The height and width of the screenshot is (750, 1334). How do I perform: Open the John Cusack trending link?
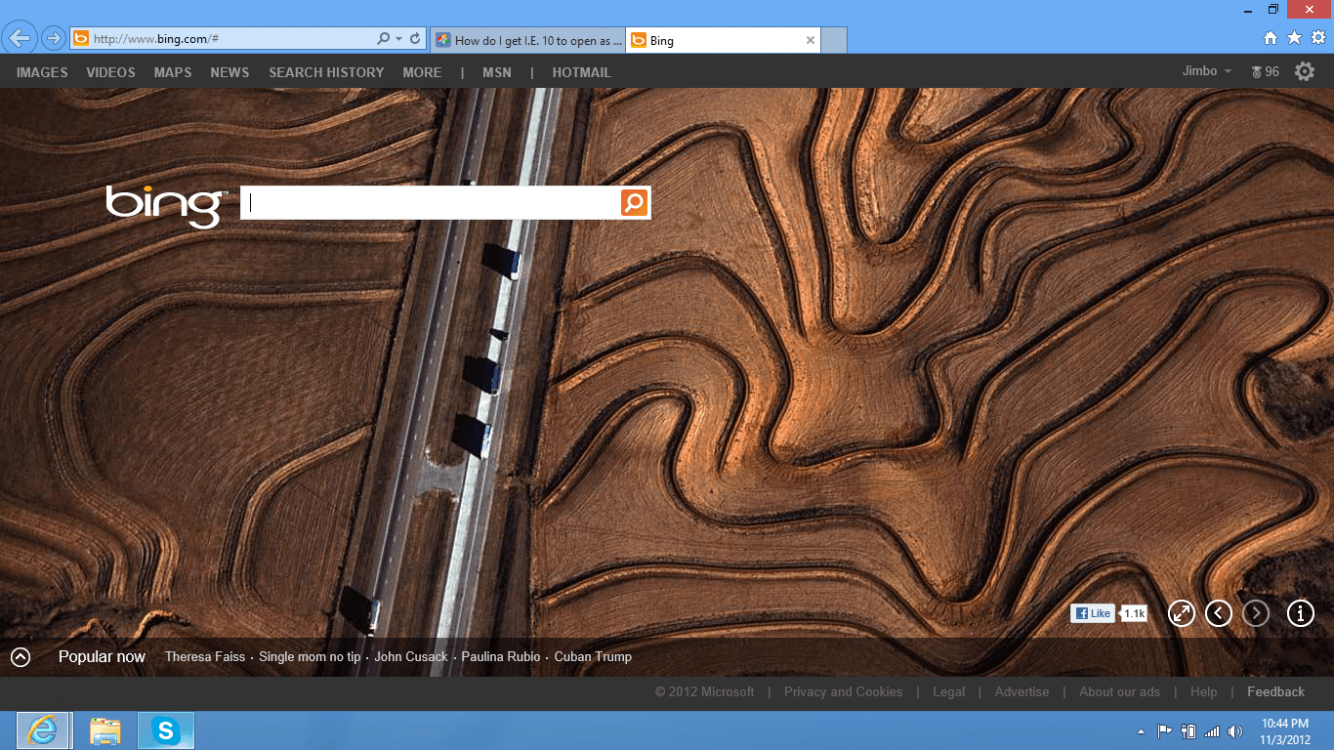pos(411,657)
